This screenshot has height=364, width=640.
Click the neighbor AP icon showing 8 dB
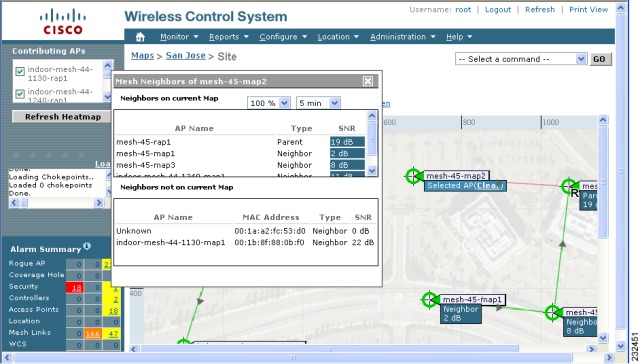coord(552,313)
